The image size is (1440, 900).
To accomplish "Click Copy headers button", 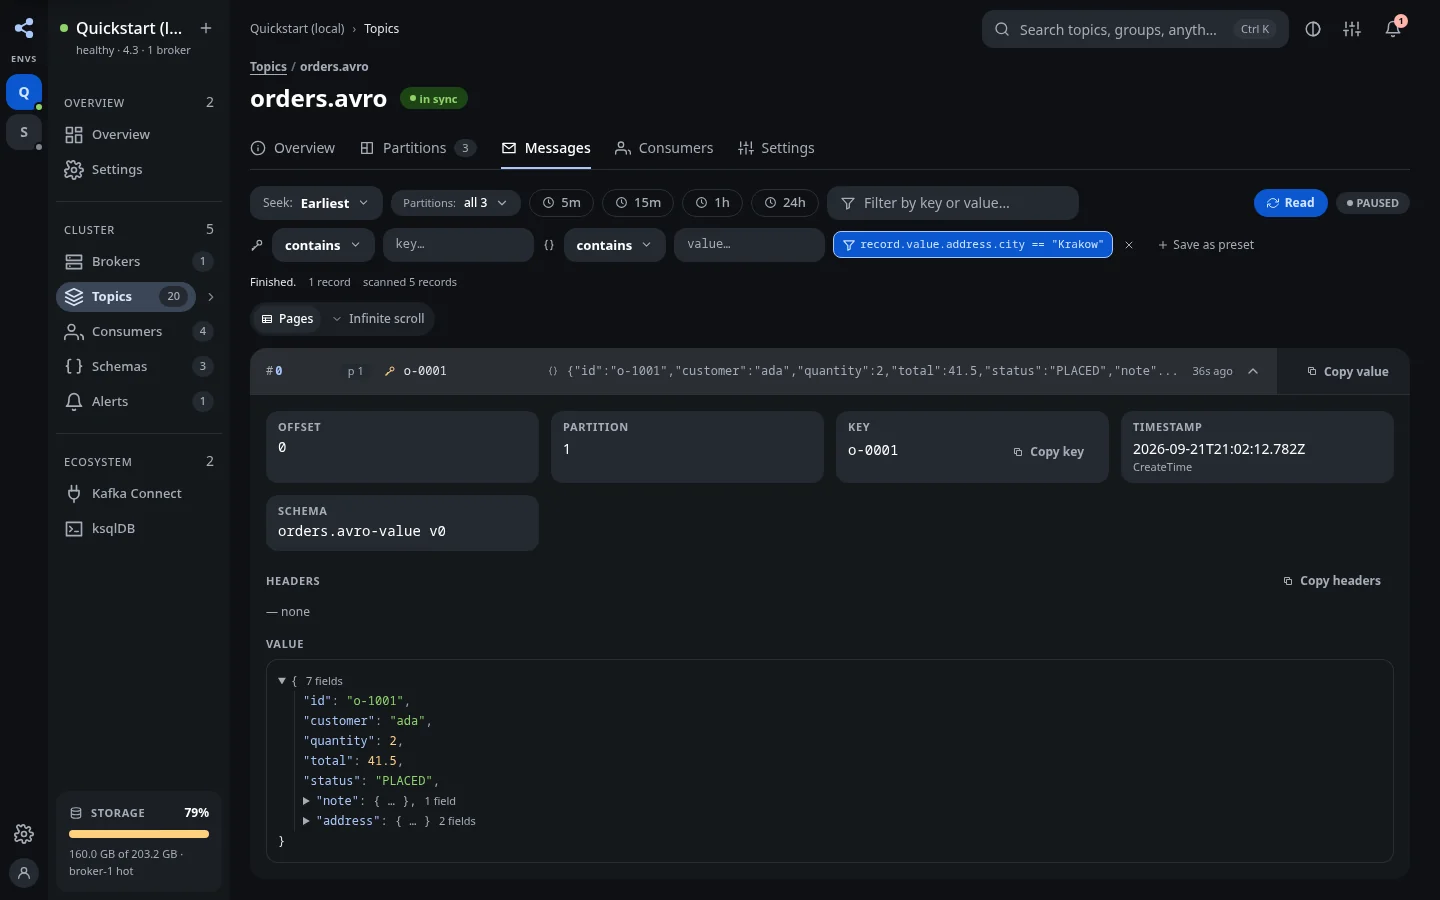I will 1332,581.
